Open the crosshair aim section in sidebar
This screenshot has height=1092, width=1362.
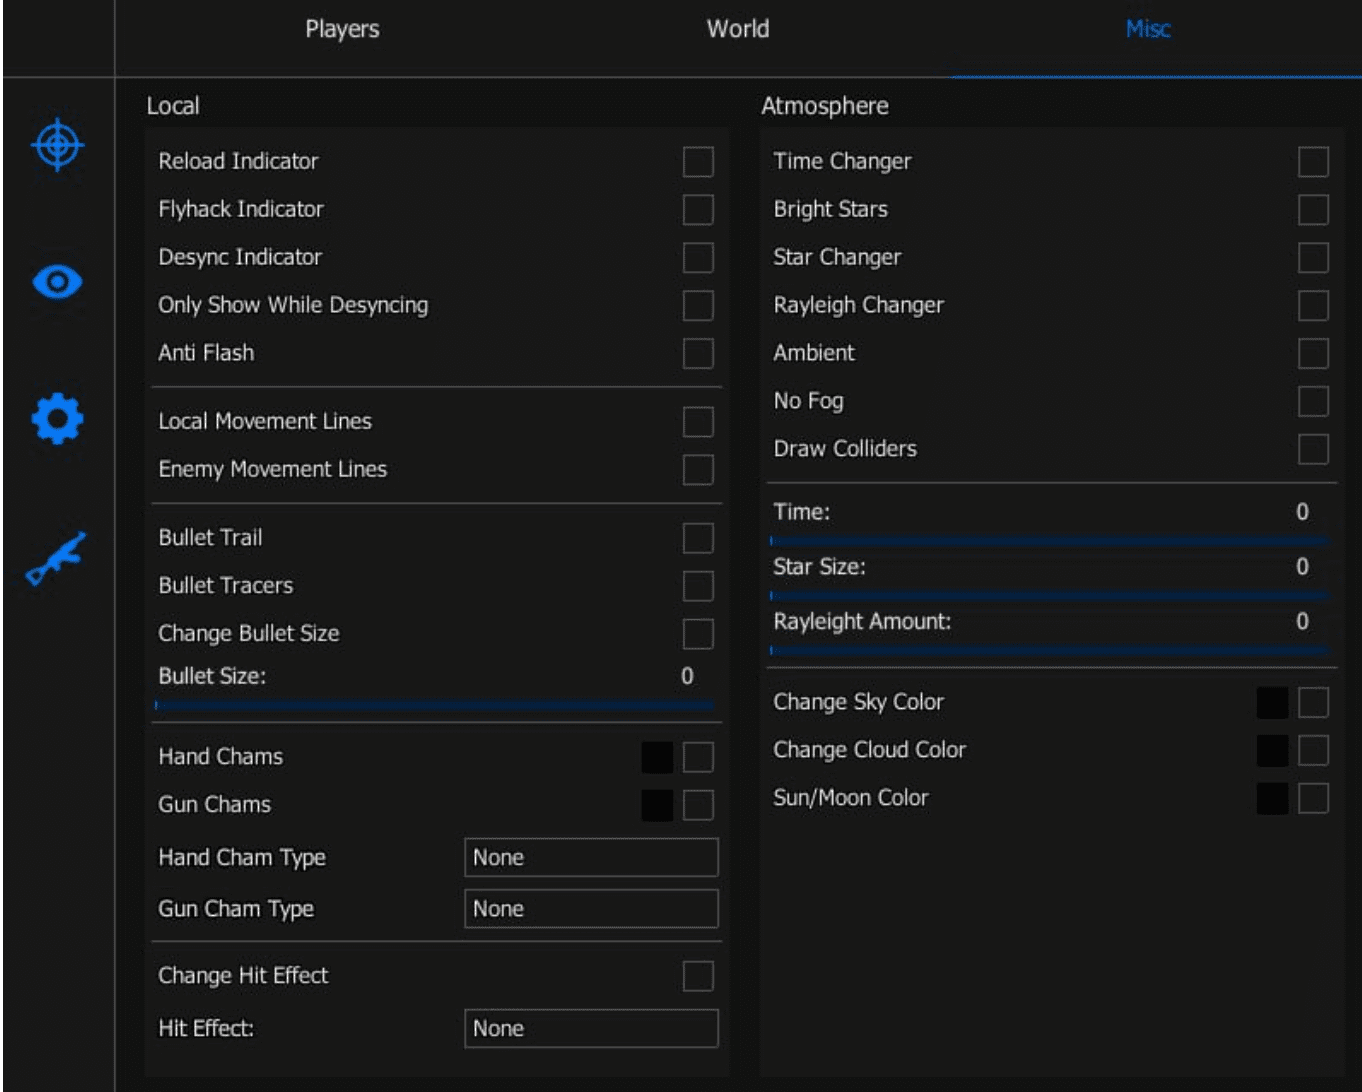[58, 145]
